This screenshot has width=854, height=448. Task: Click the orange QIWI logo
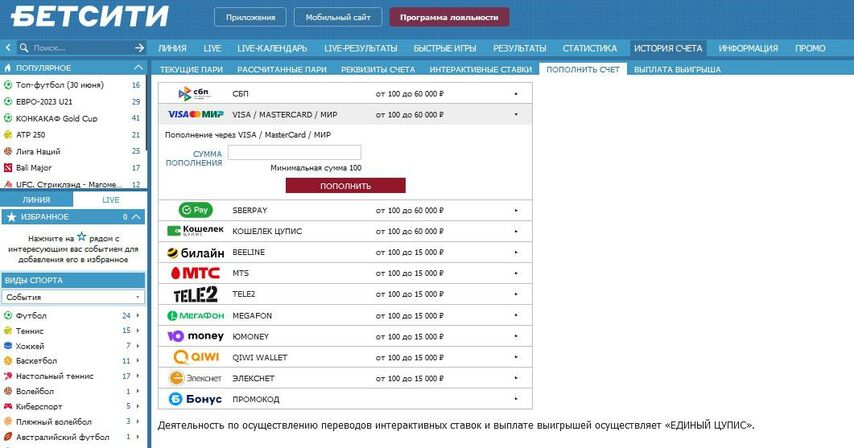click(196, 358)
